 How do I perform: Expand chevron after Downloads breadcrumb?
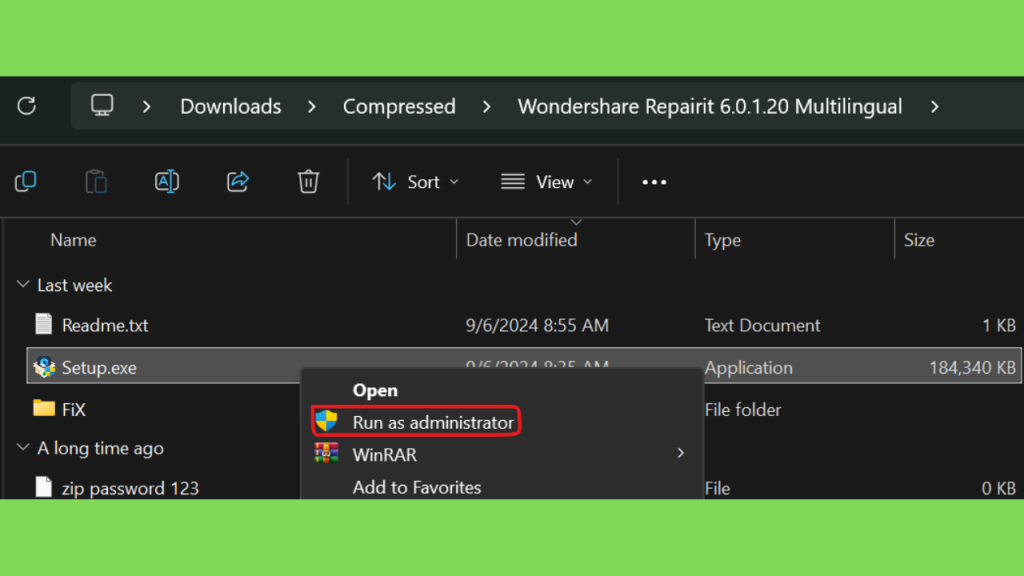(x=312, y=106)
